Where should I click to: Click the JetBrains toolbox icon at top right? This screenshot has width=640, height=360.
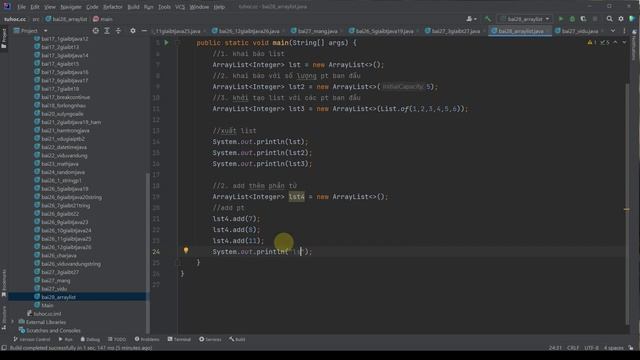click(x=632, y=19)
